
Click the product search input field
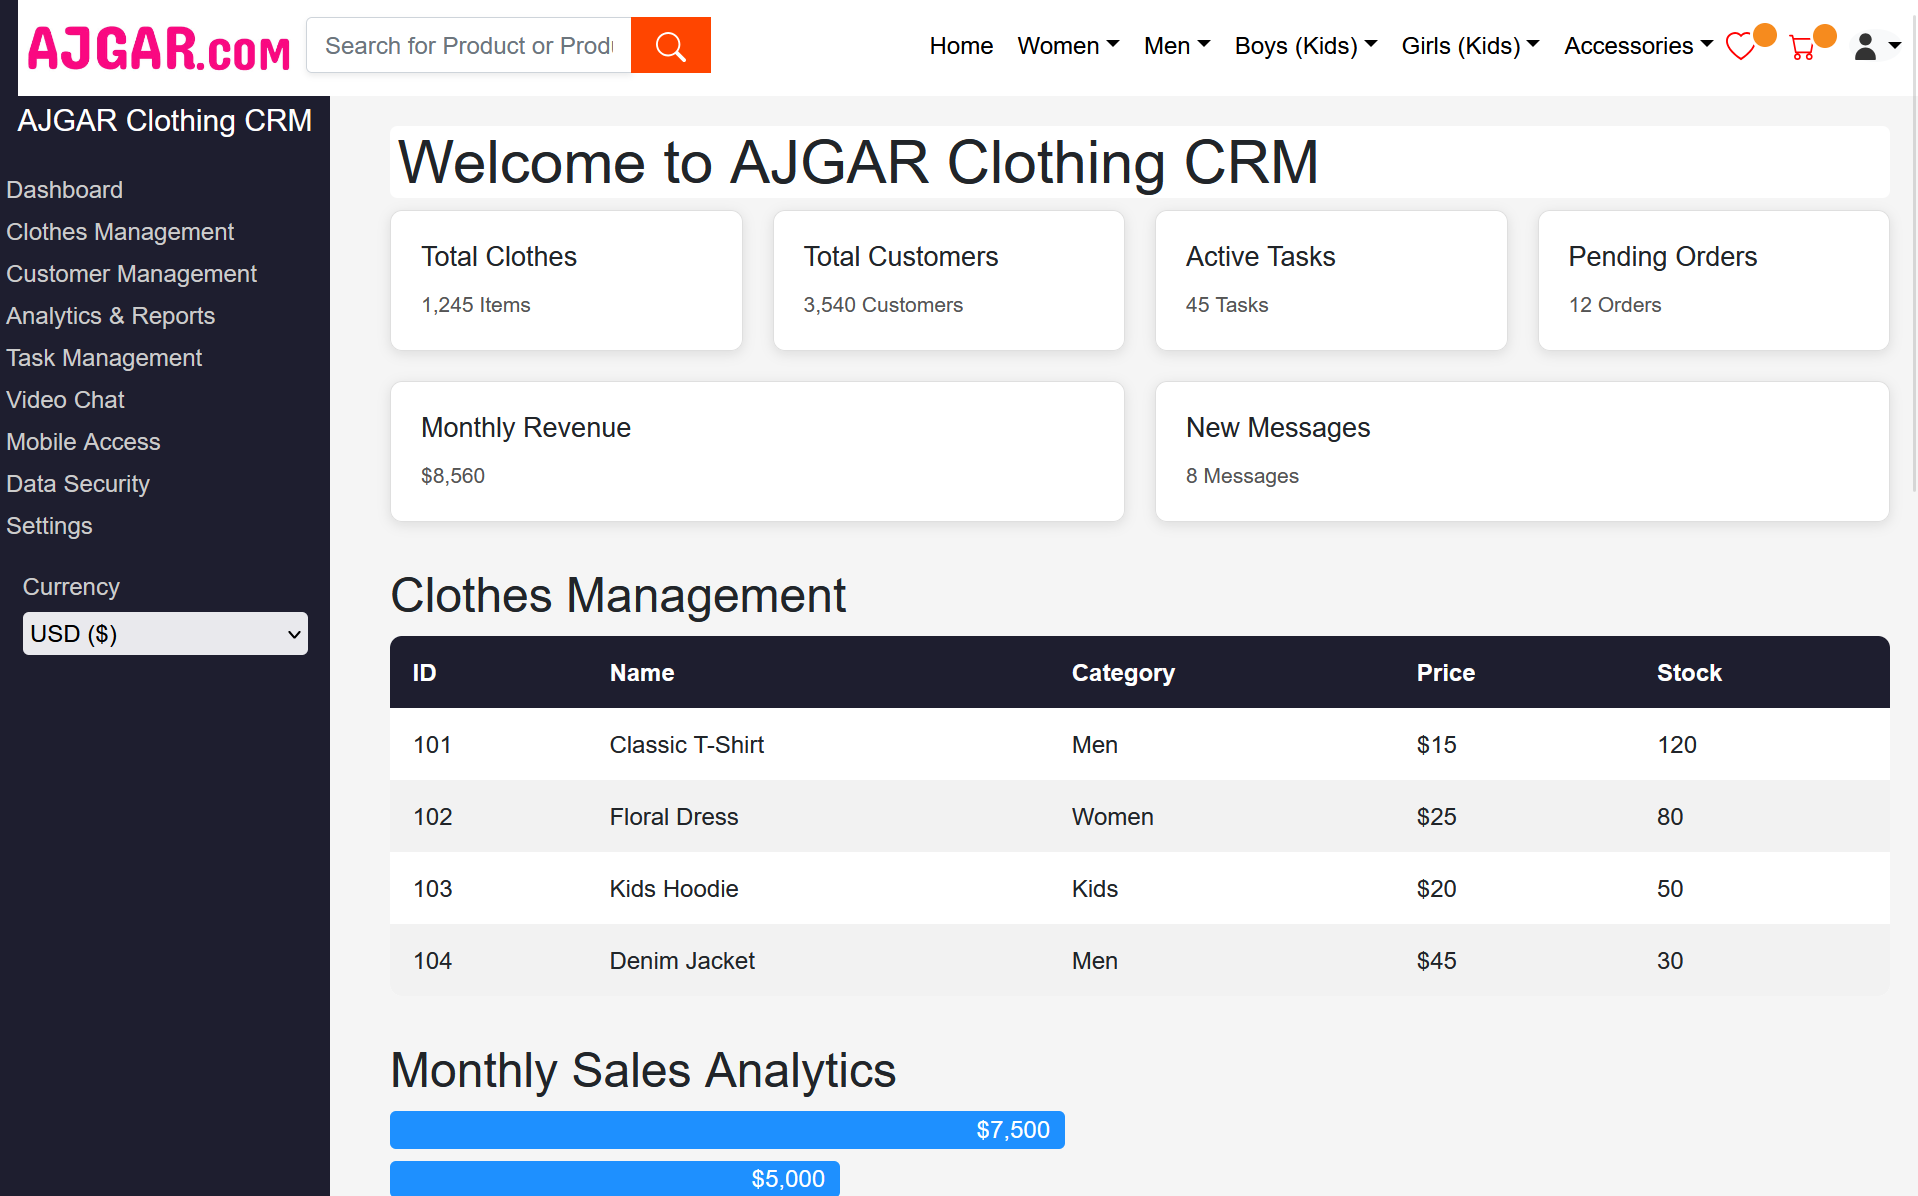[x=468, y=45]
